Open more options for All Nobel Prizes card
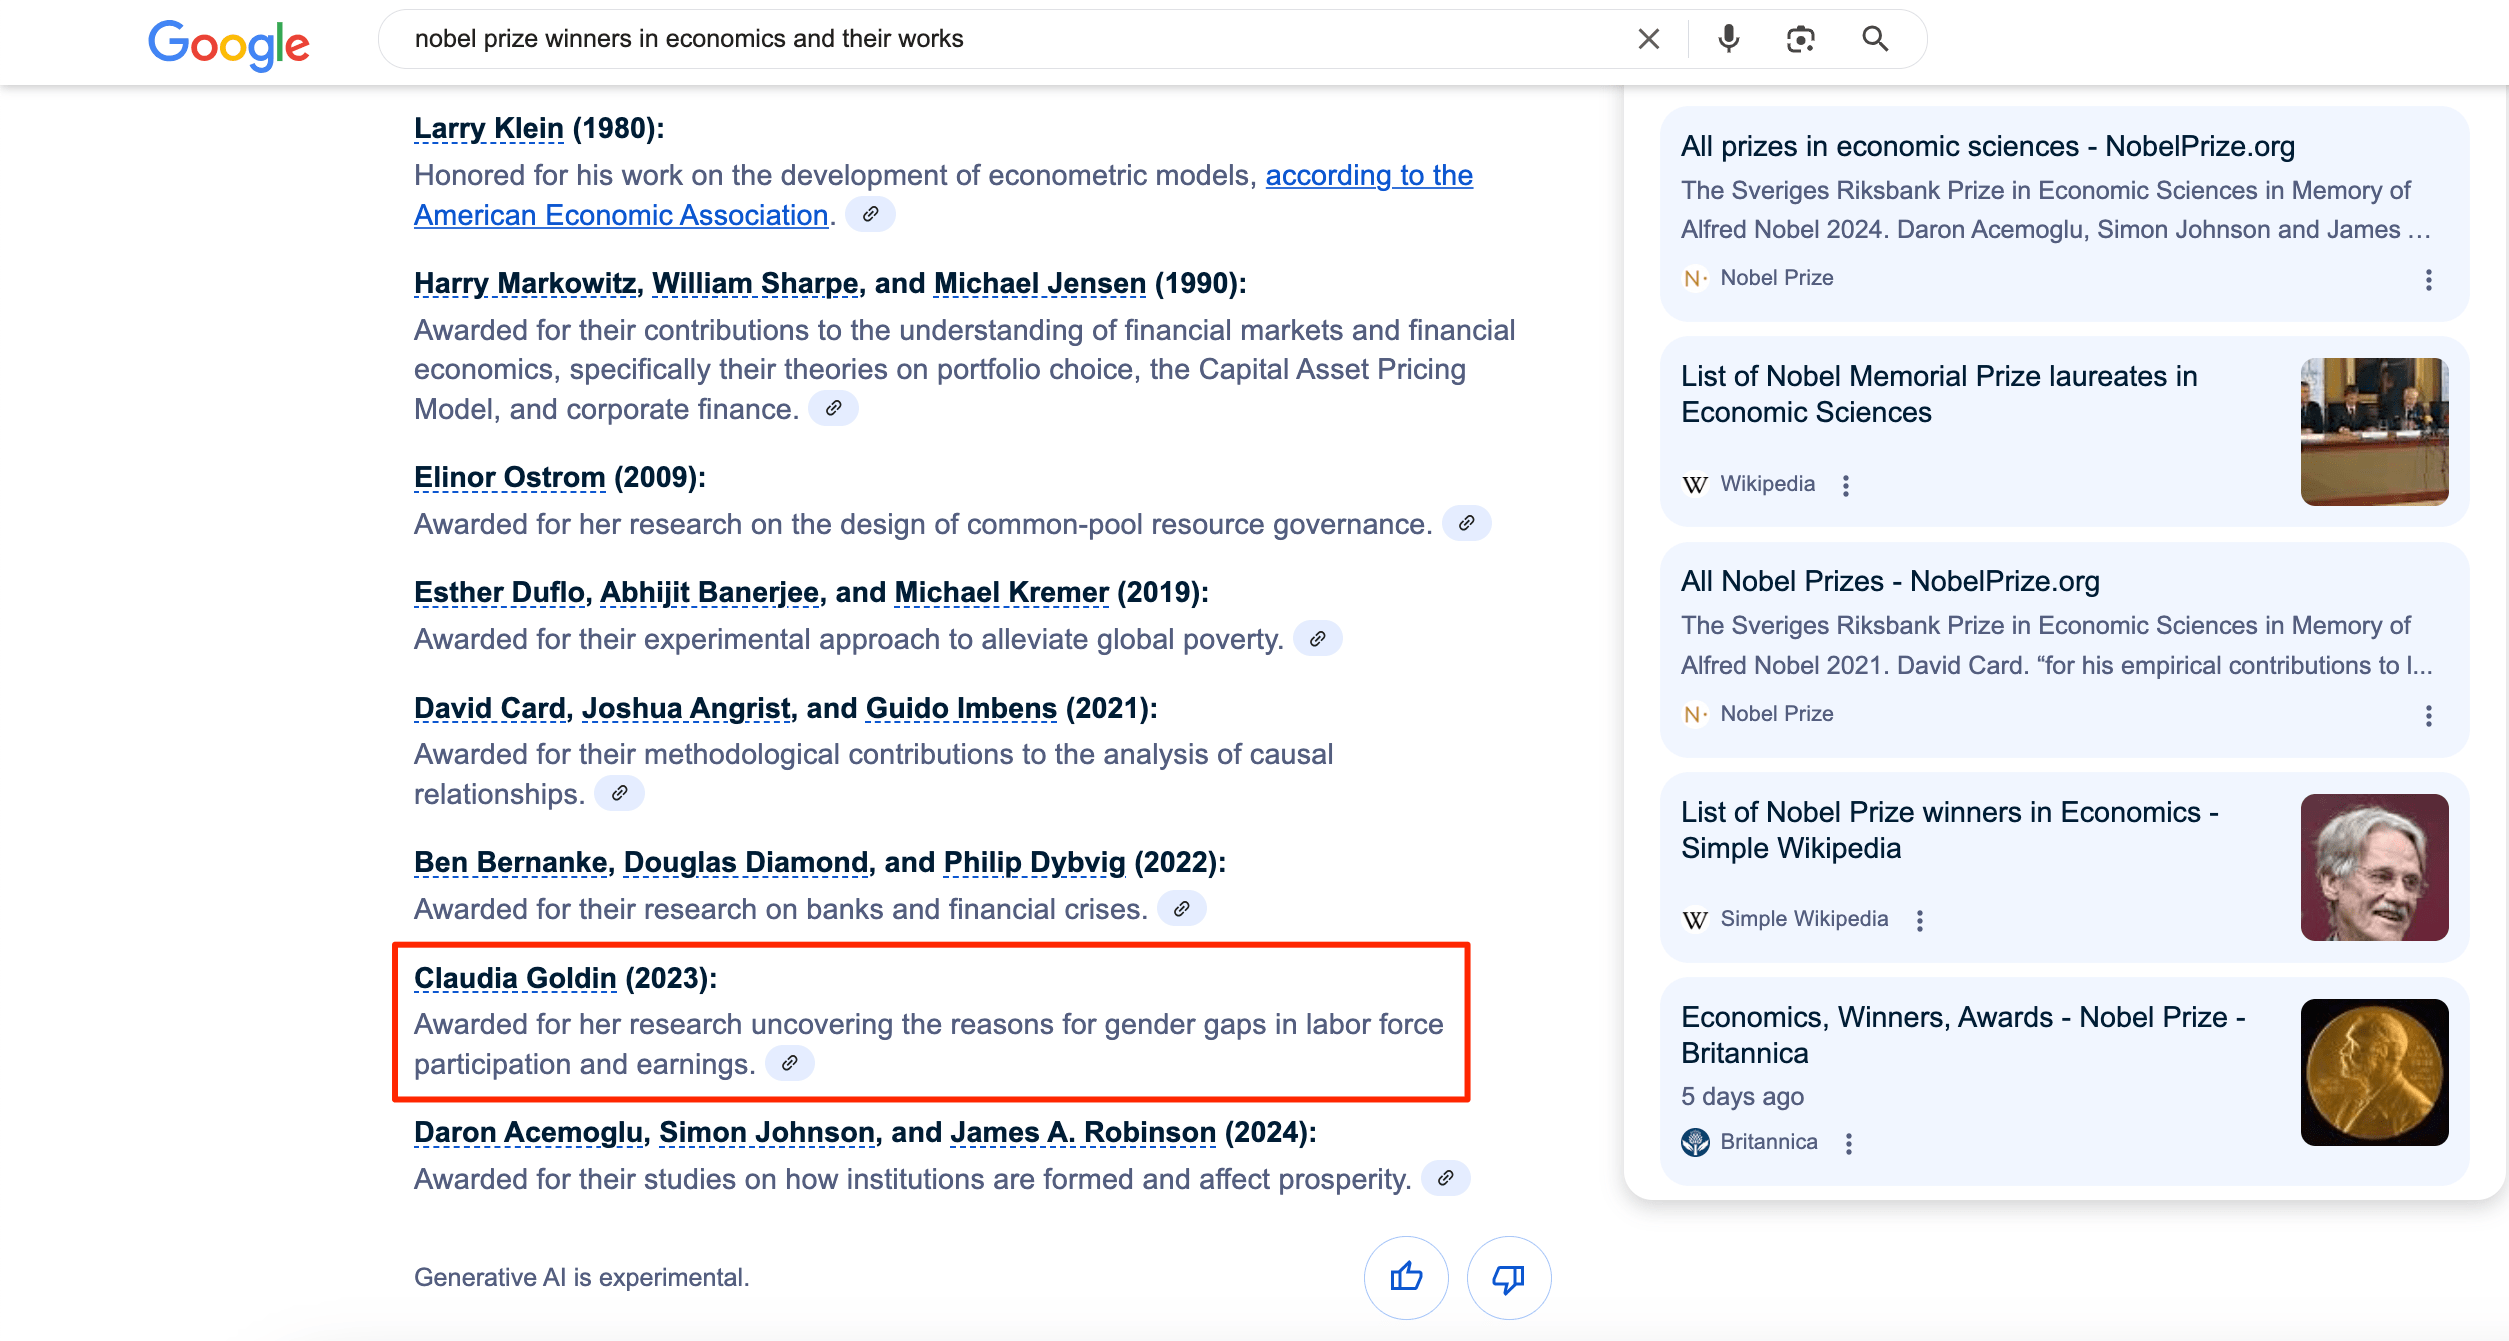Viewport: 2509px width, 1341px height. pos(2428,715)
